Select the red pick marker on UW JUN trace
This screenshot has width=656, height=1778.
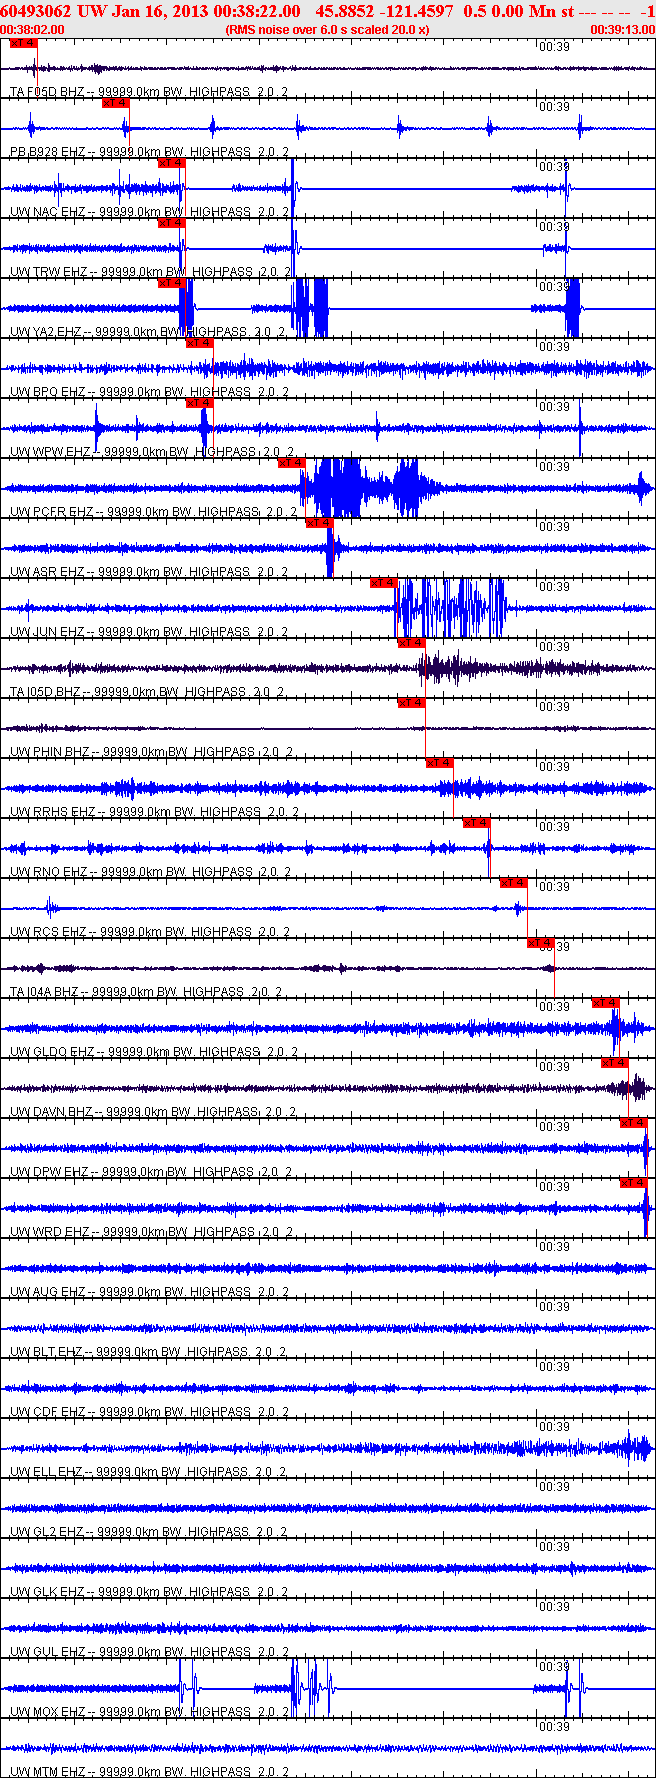[x=383, y=583]
